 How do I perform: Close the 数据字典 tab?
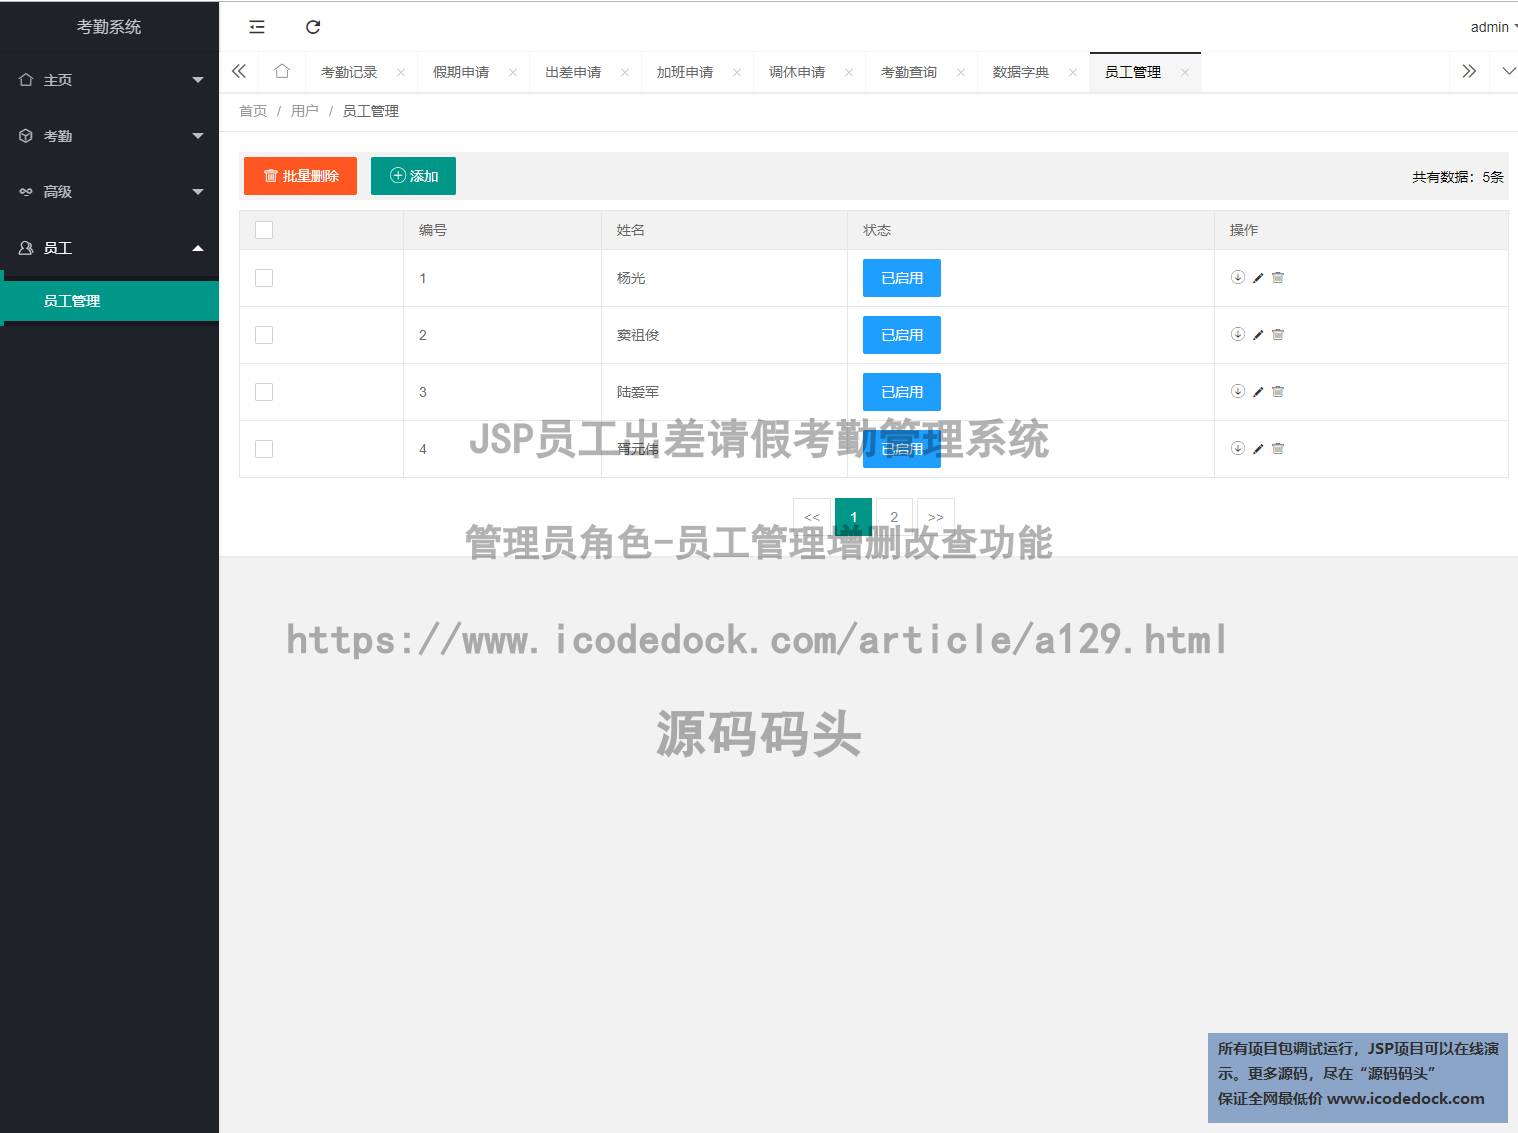point(1073,72)
